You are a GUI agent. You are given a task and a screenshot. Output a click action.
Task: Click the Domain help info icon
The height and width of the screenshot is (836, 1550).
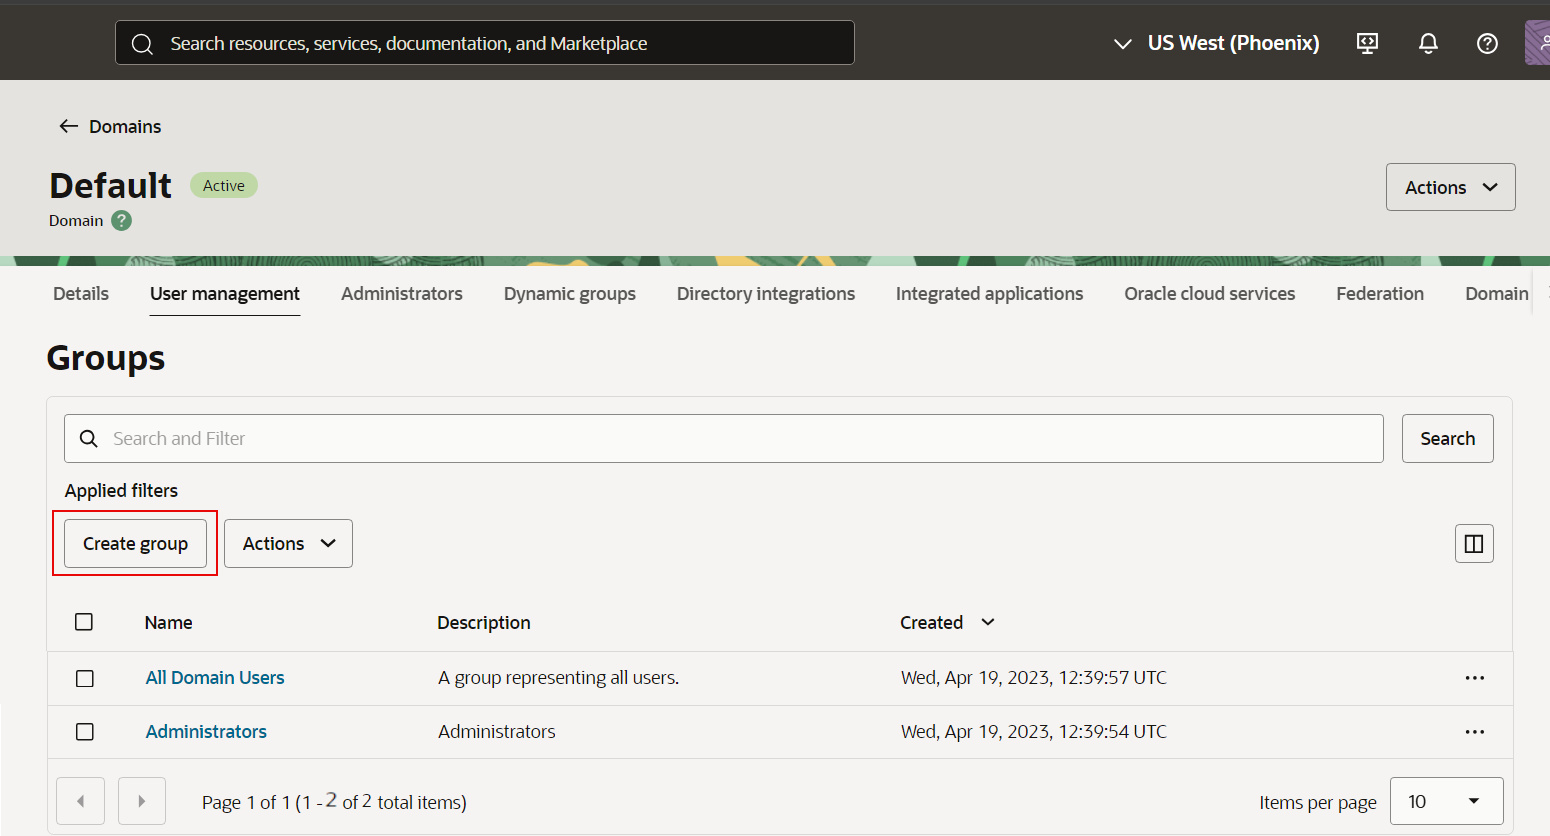121,221
